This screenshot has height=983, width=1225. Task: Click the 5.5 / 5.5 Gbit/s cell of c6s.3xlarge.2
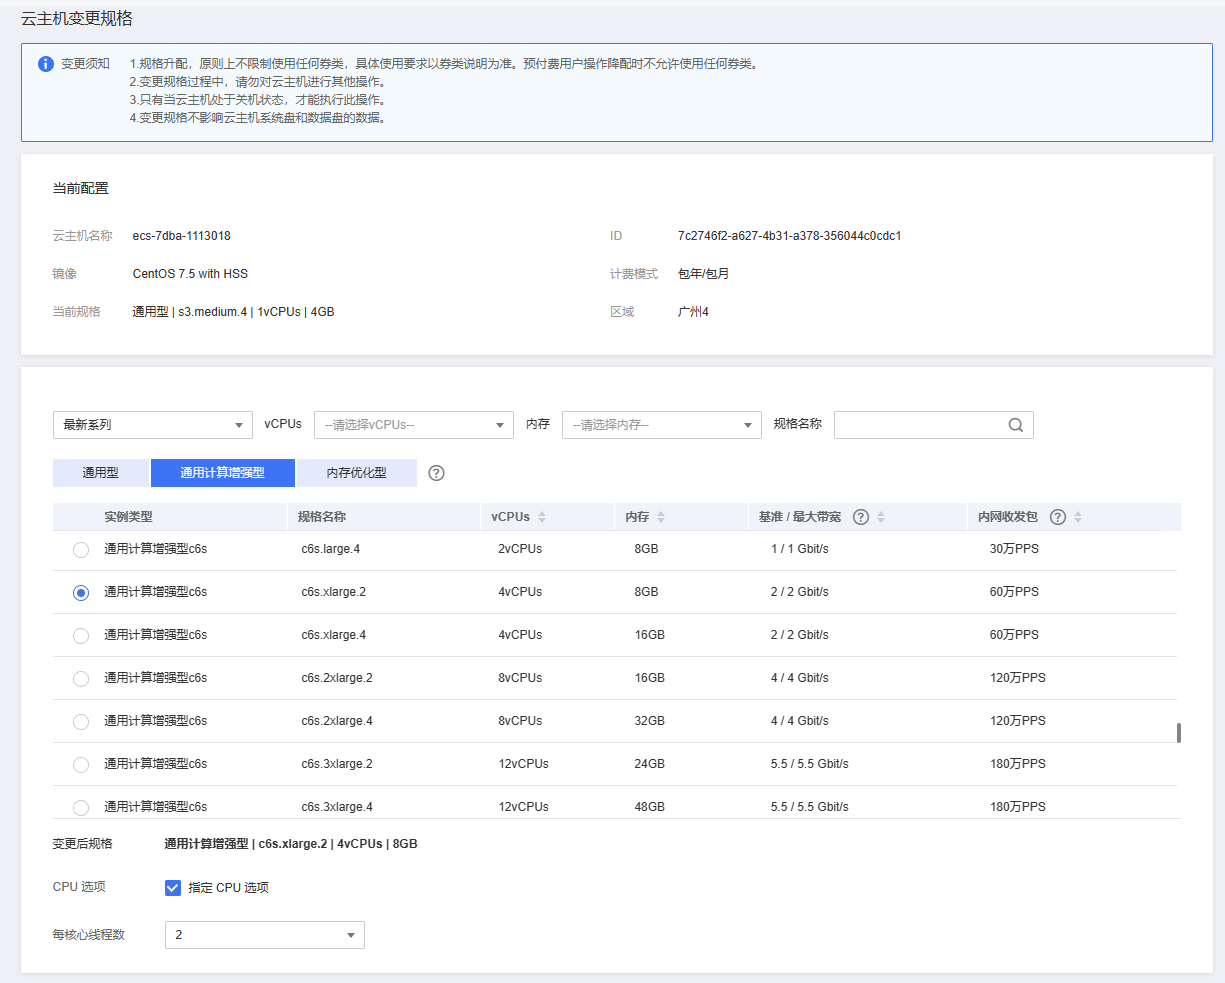point(810,764)
